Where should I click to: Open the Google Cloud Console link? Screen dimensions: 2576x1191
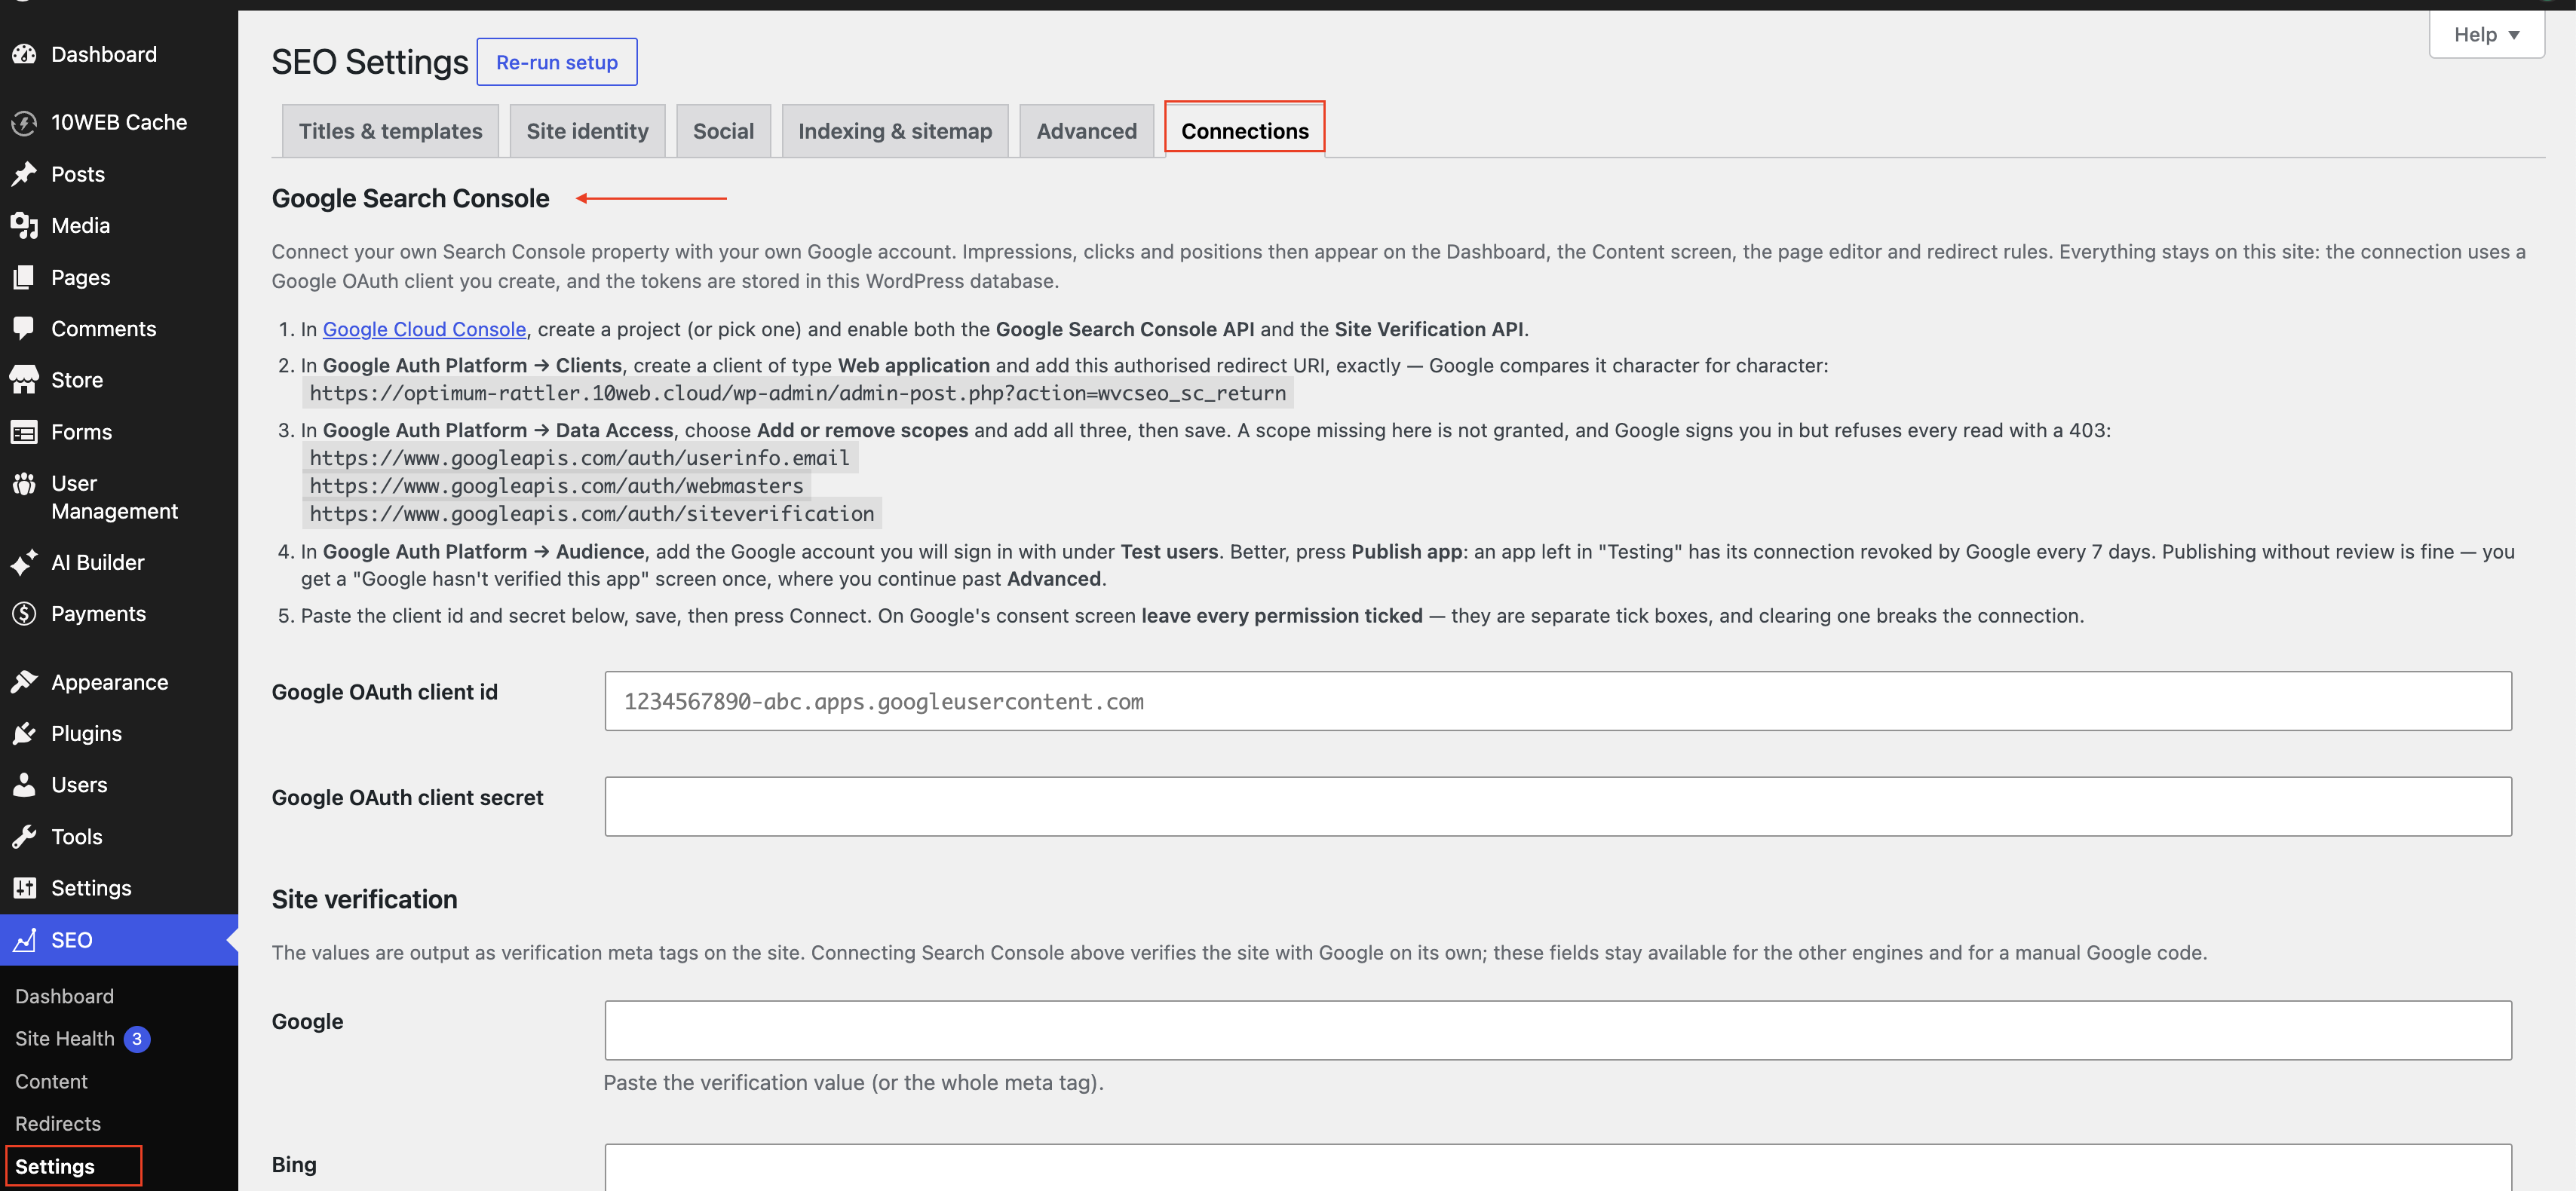tap(424, 329)
